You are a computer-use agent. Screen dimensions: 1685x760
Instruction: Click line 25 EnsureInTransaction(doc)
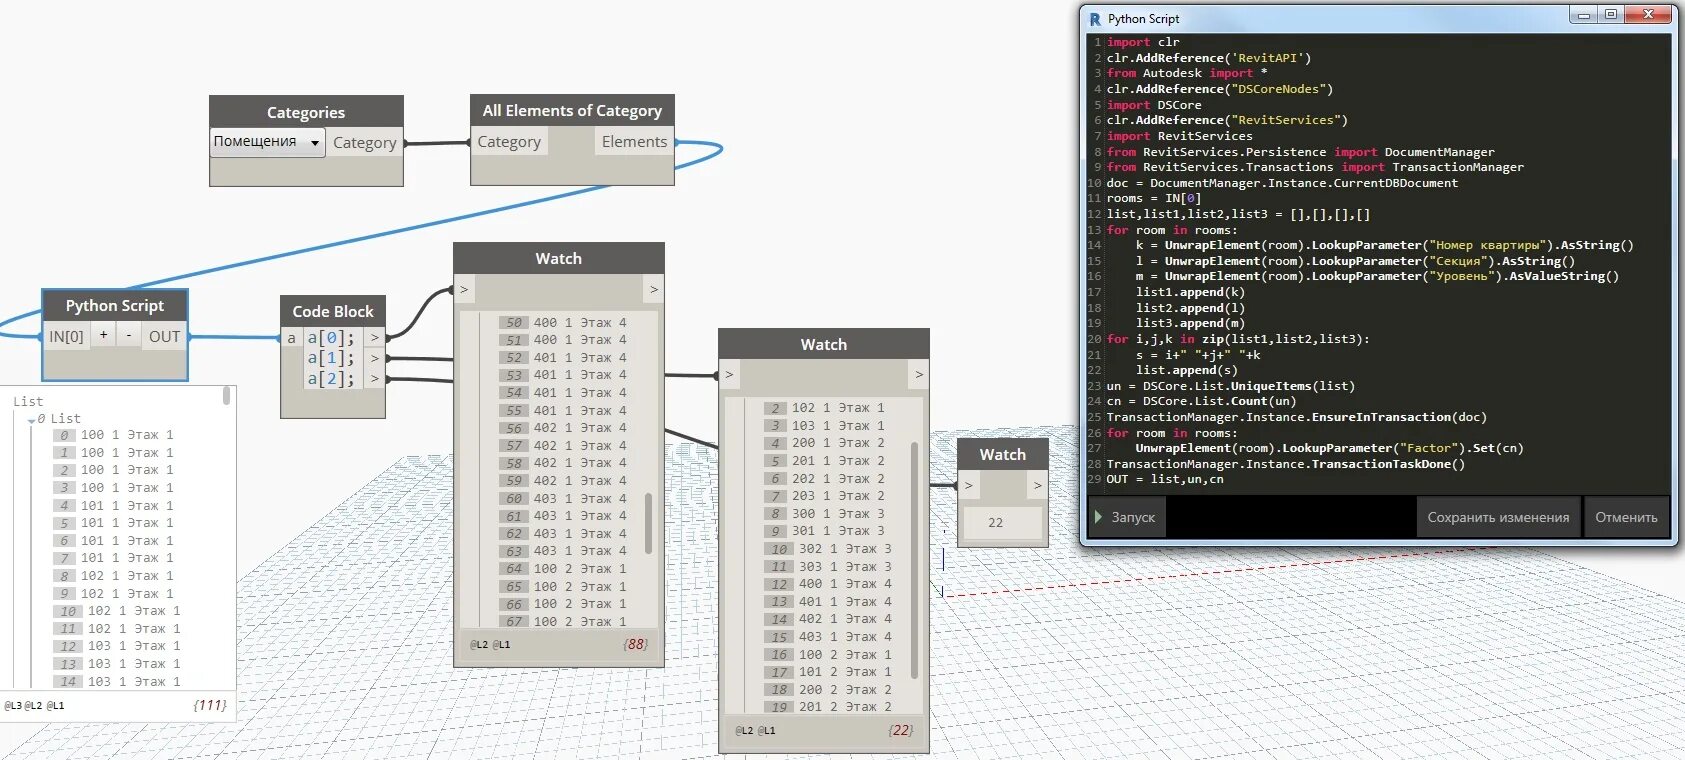click(1296, 417)
